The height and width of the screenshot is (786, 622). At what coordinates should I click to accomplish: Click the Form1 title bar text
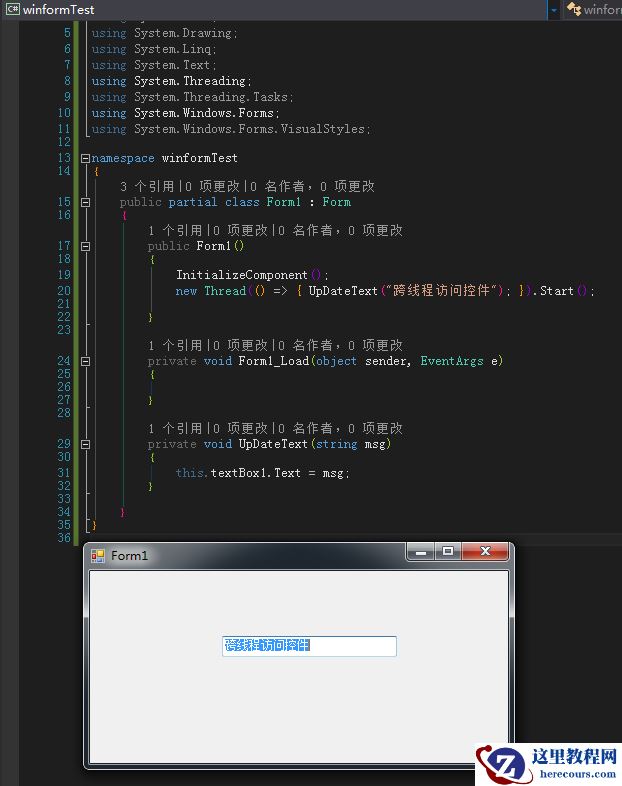[x=129, y=556]
